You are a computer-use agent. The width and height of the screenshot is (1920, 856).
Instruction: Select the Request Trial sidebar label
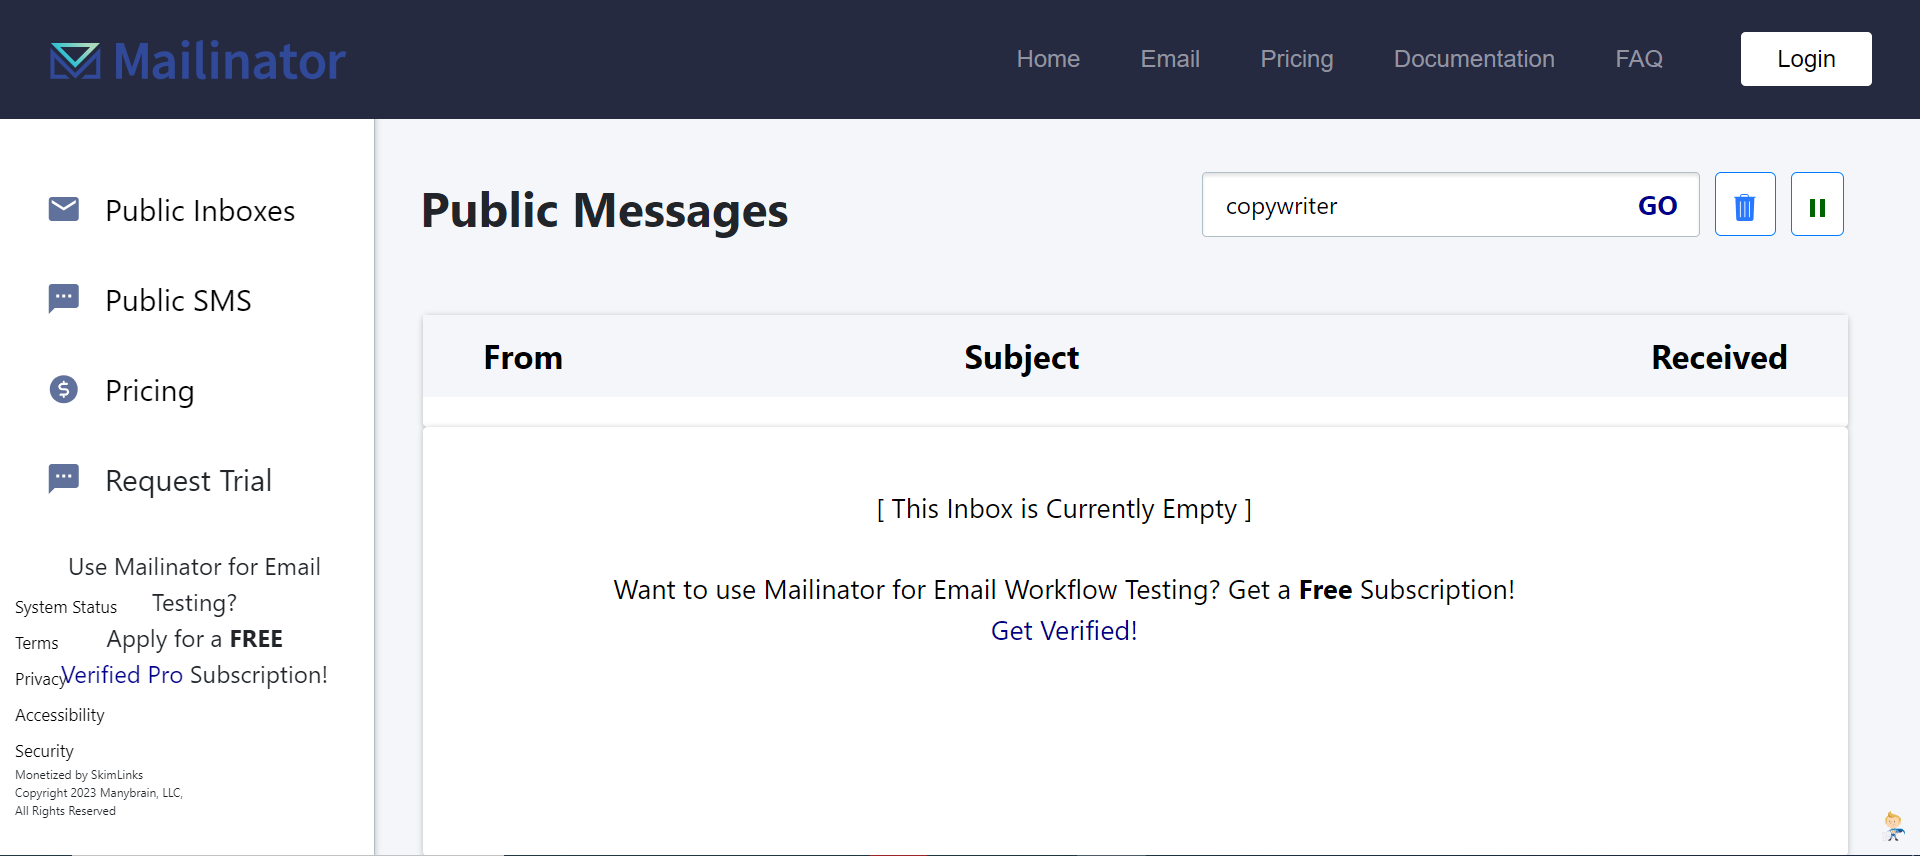[x=188, y=481]
